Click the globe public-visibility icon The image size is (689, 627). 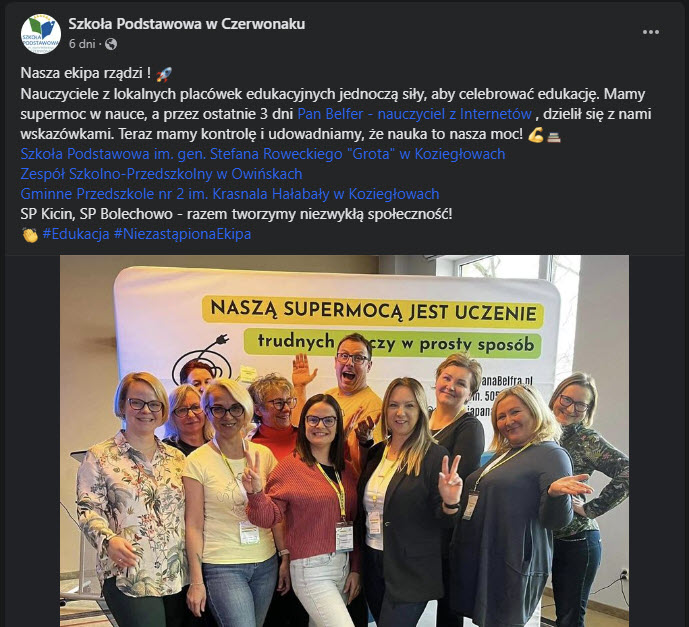coord(111,44)
